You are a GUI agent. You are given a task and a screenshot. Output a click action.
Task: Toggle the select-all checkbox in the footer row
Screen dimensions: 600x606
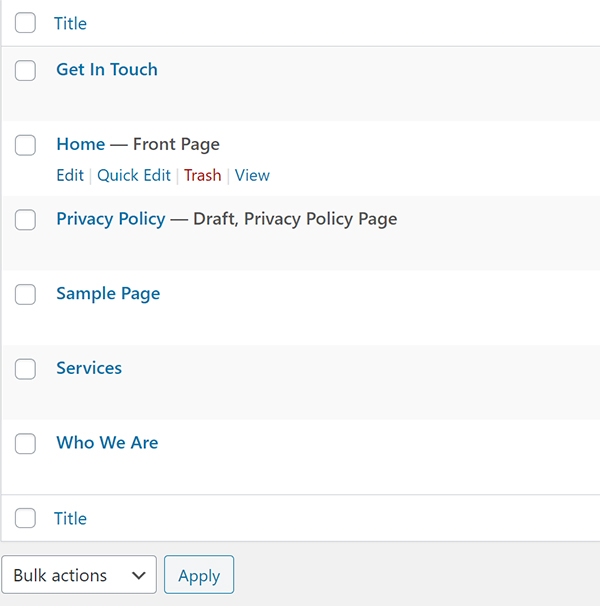pos(26,517)
